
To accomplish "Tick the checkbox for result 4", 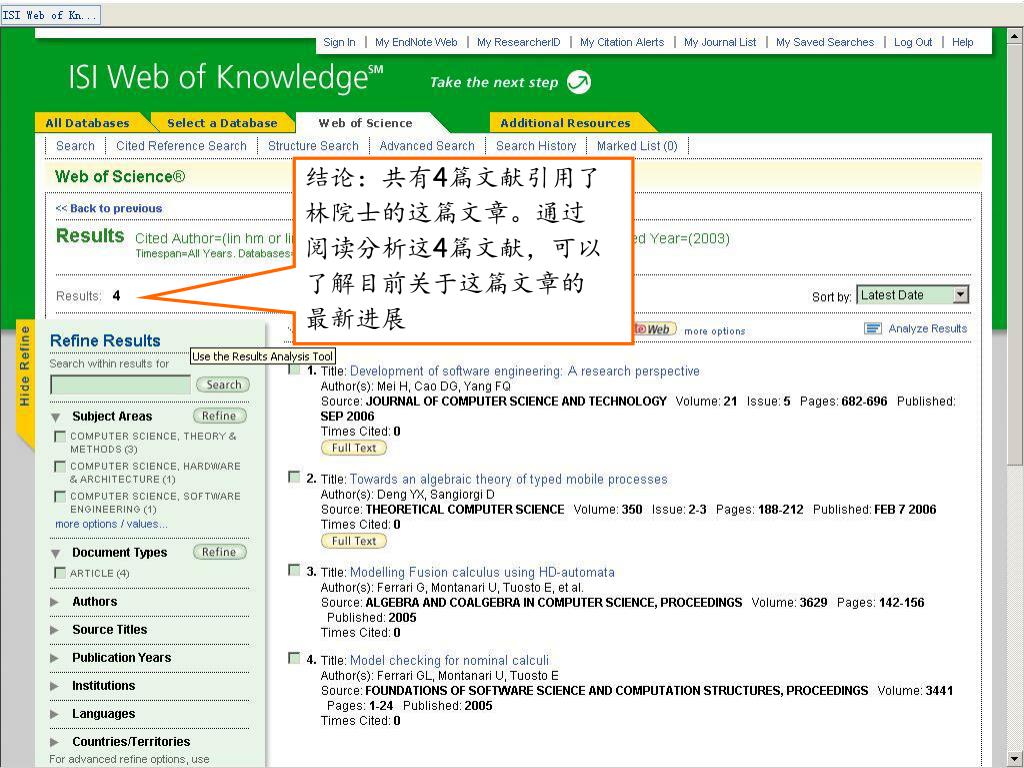I will (295, 658).
